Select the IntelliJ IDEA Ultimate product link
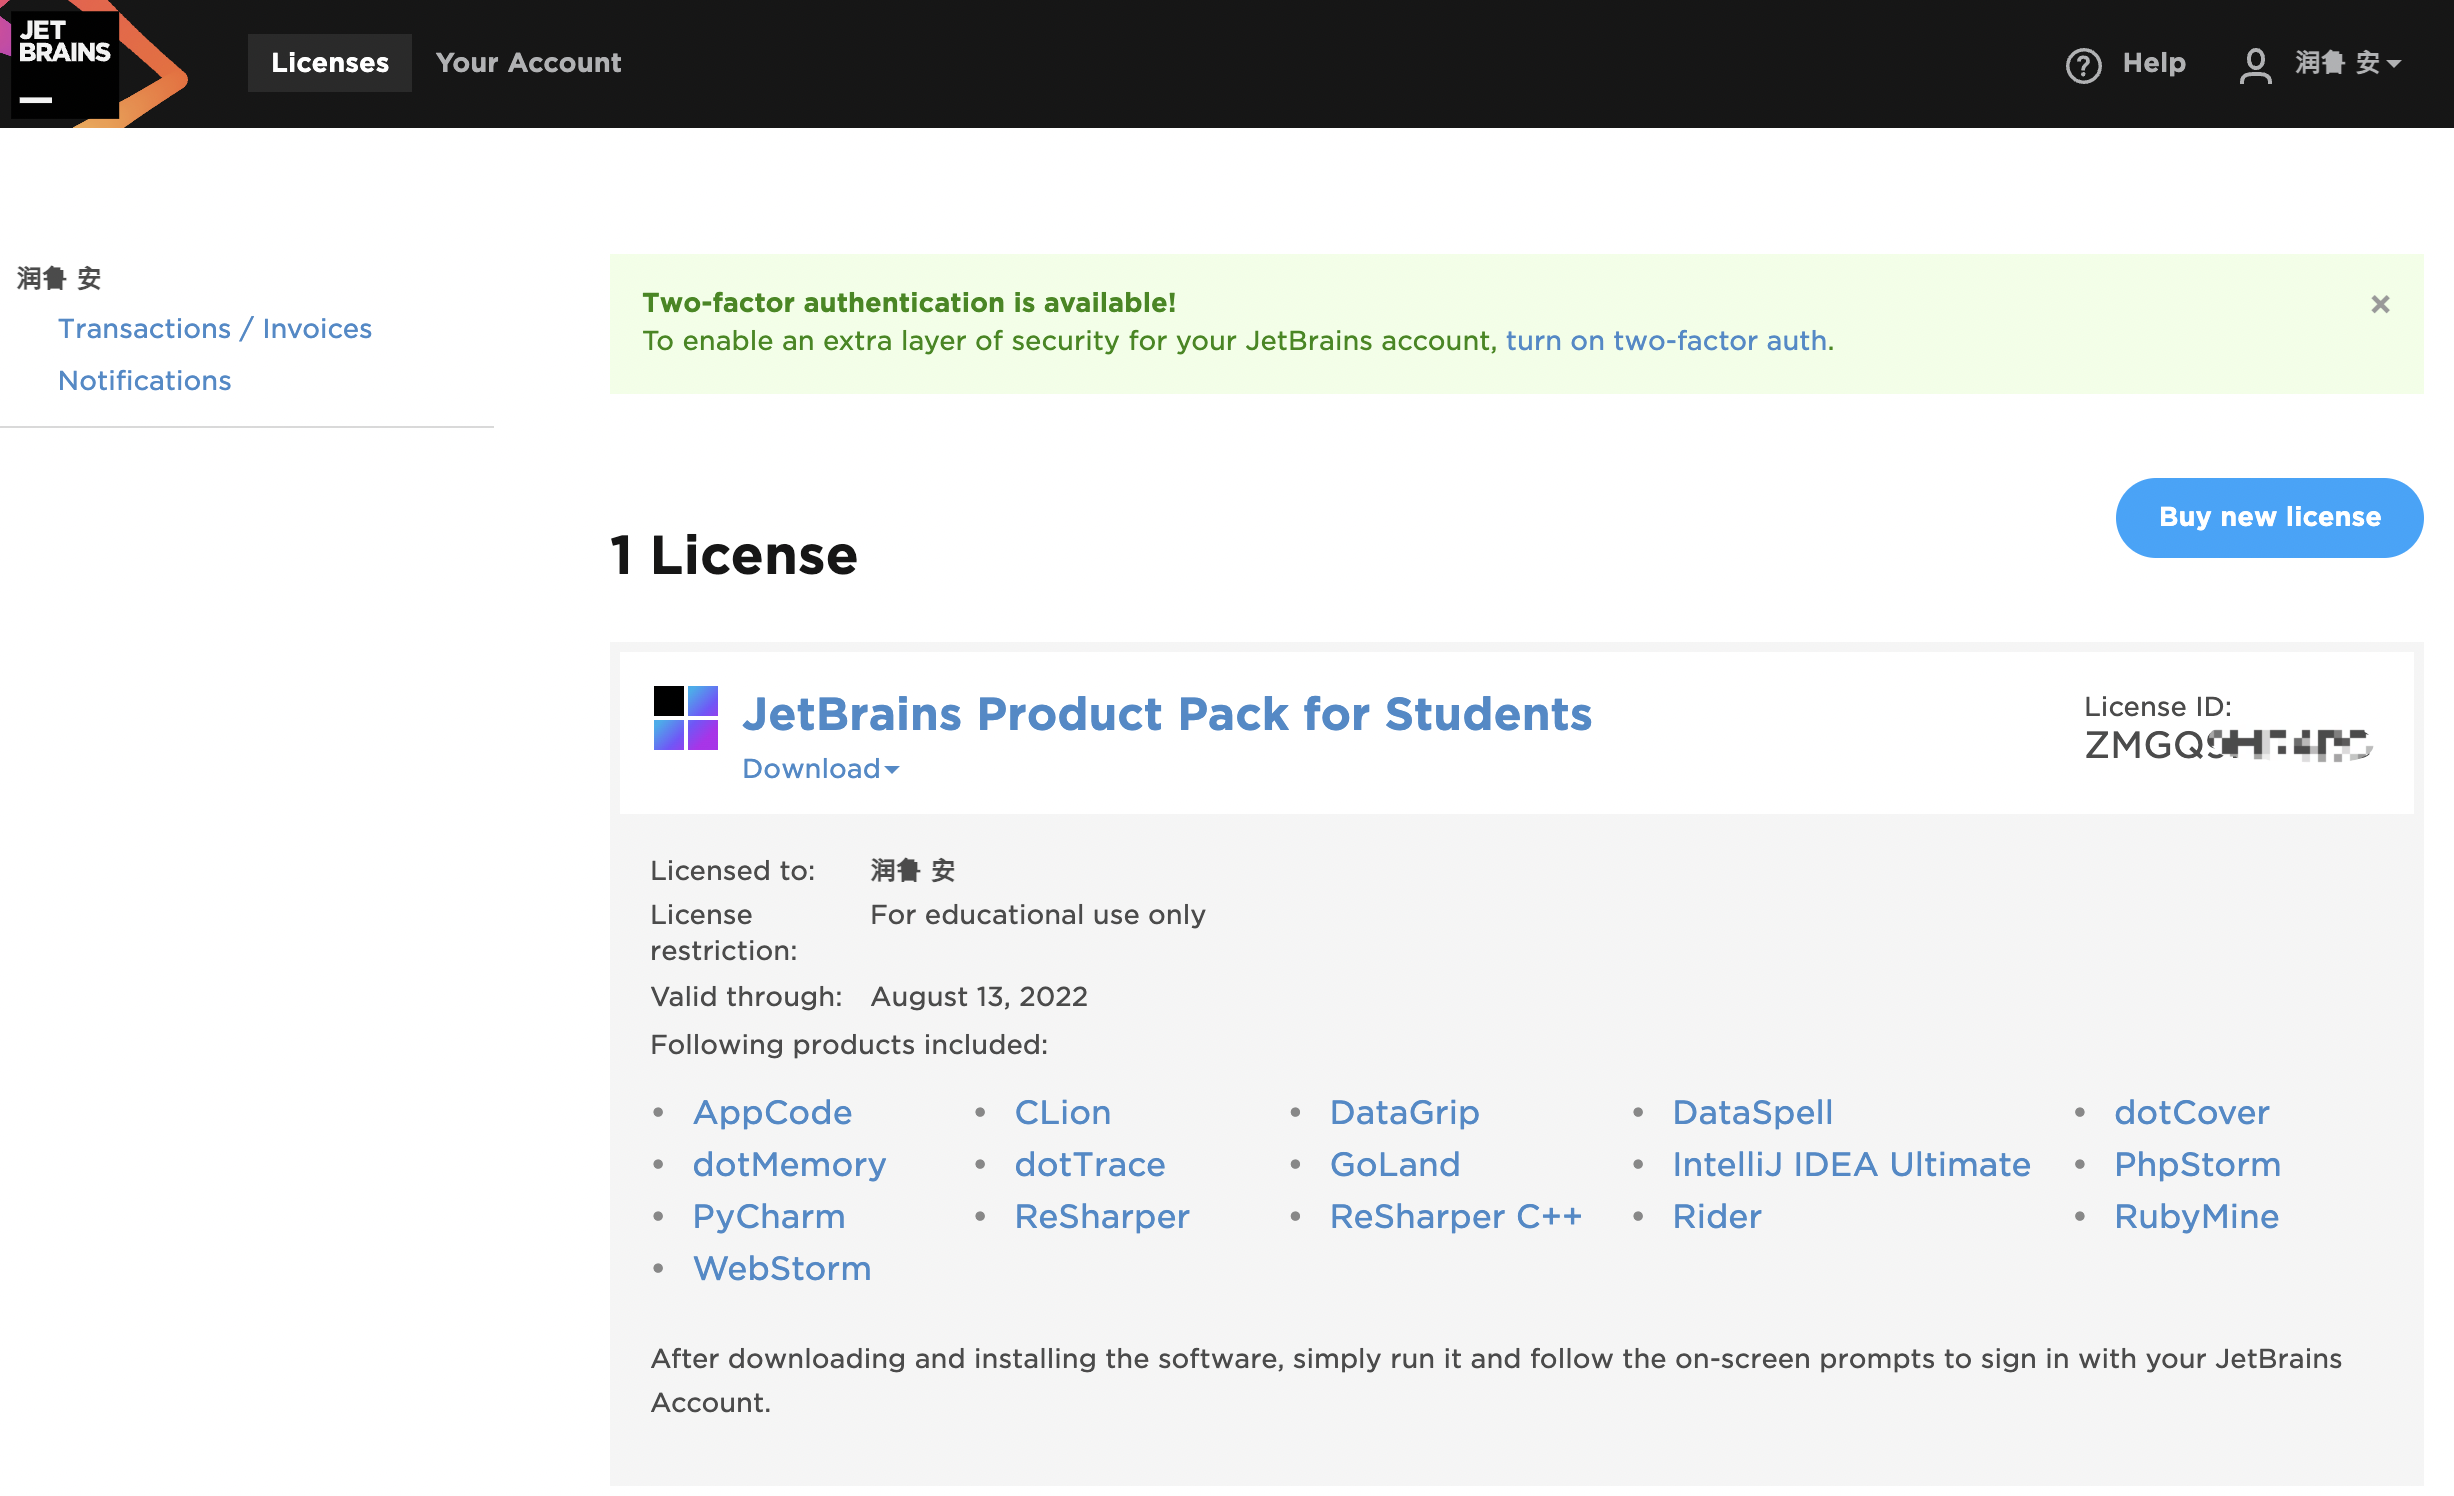This screenshot has width=2454, height=1496. [x=1851, y=1164]
